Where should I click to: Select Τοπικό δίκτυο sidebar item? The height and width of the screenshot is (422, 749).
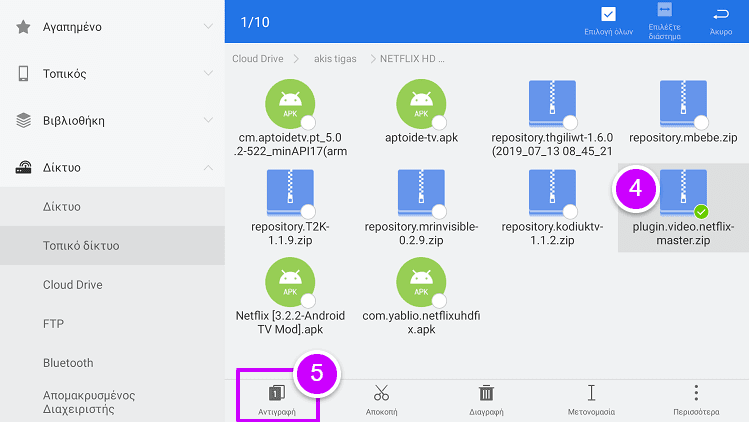112,246
